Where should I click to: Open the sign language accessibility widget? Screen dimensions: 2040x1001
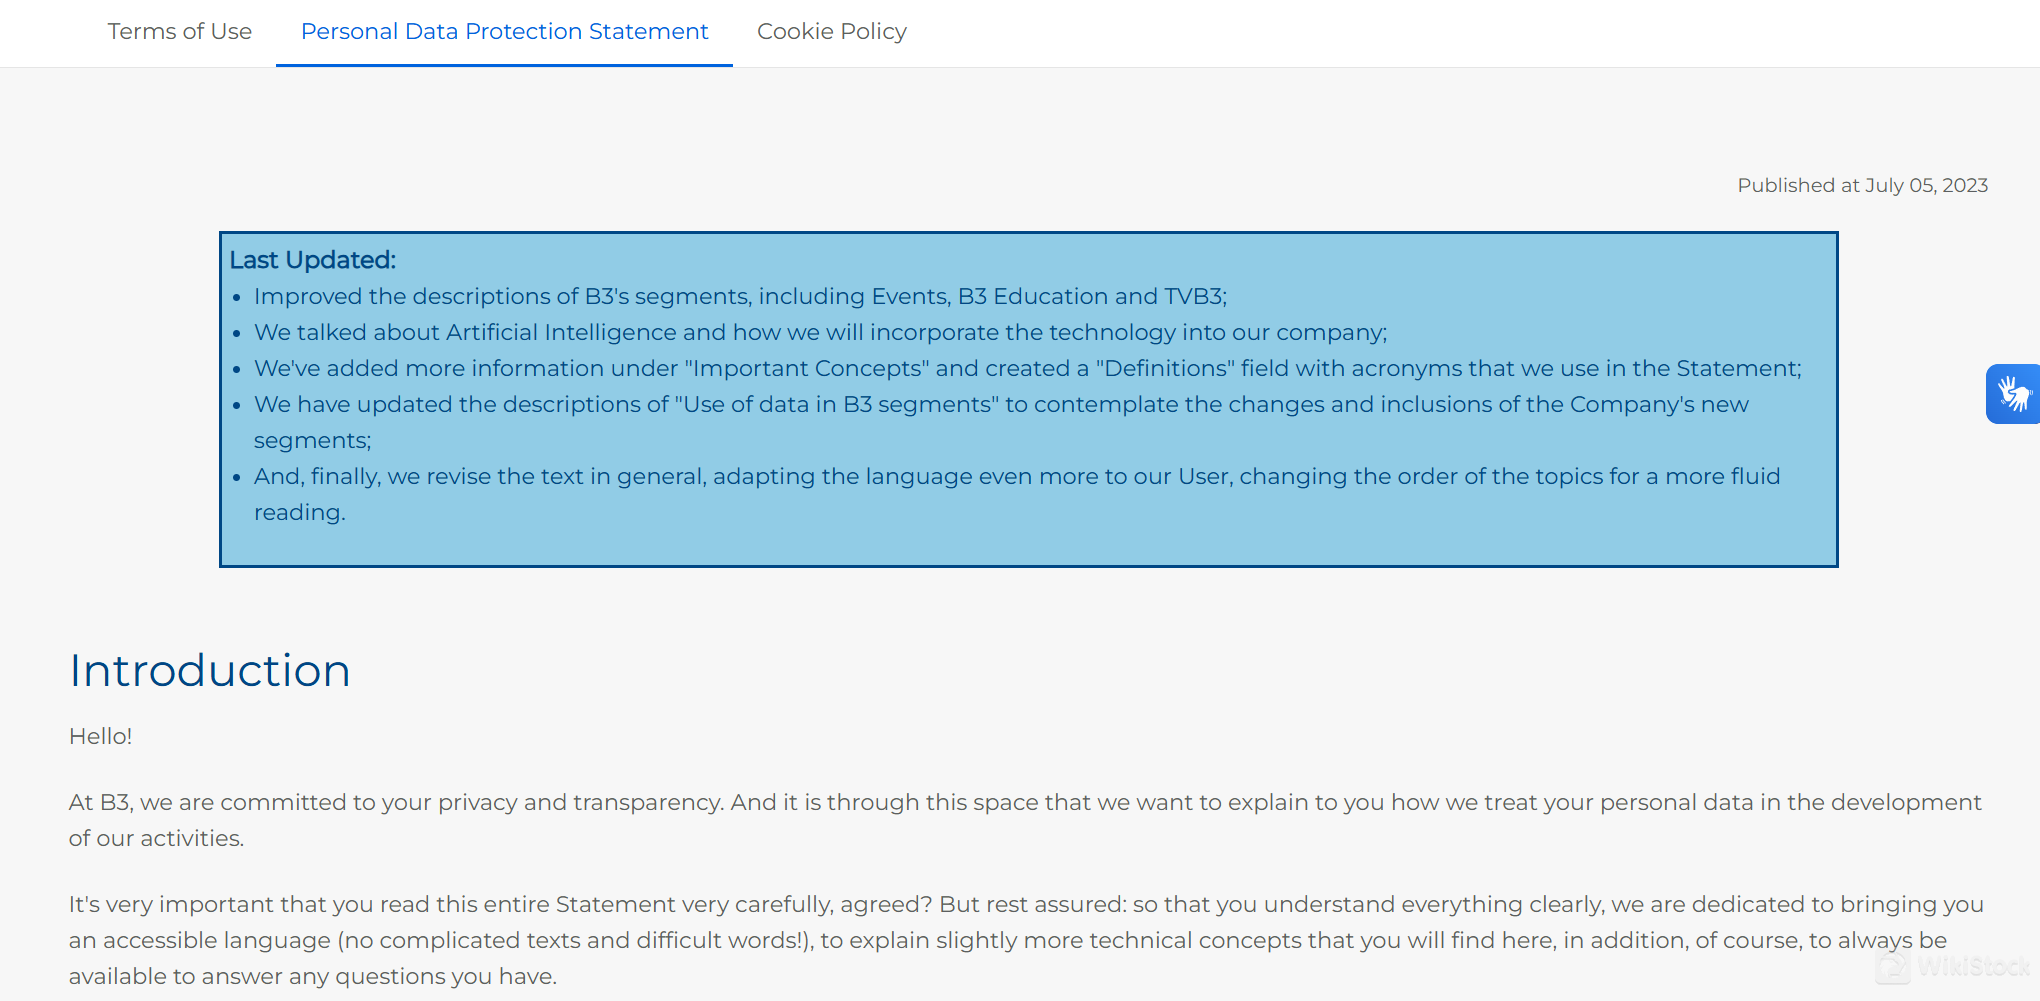2016,393
